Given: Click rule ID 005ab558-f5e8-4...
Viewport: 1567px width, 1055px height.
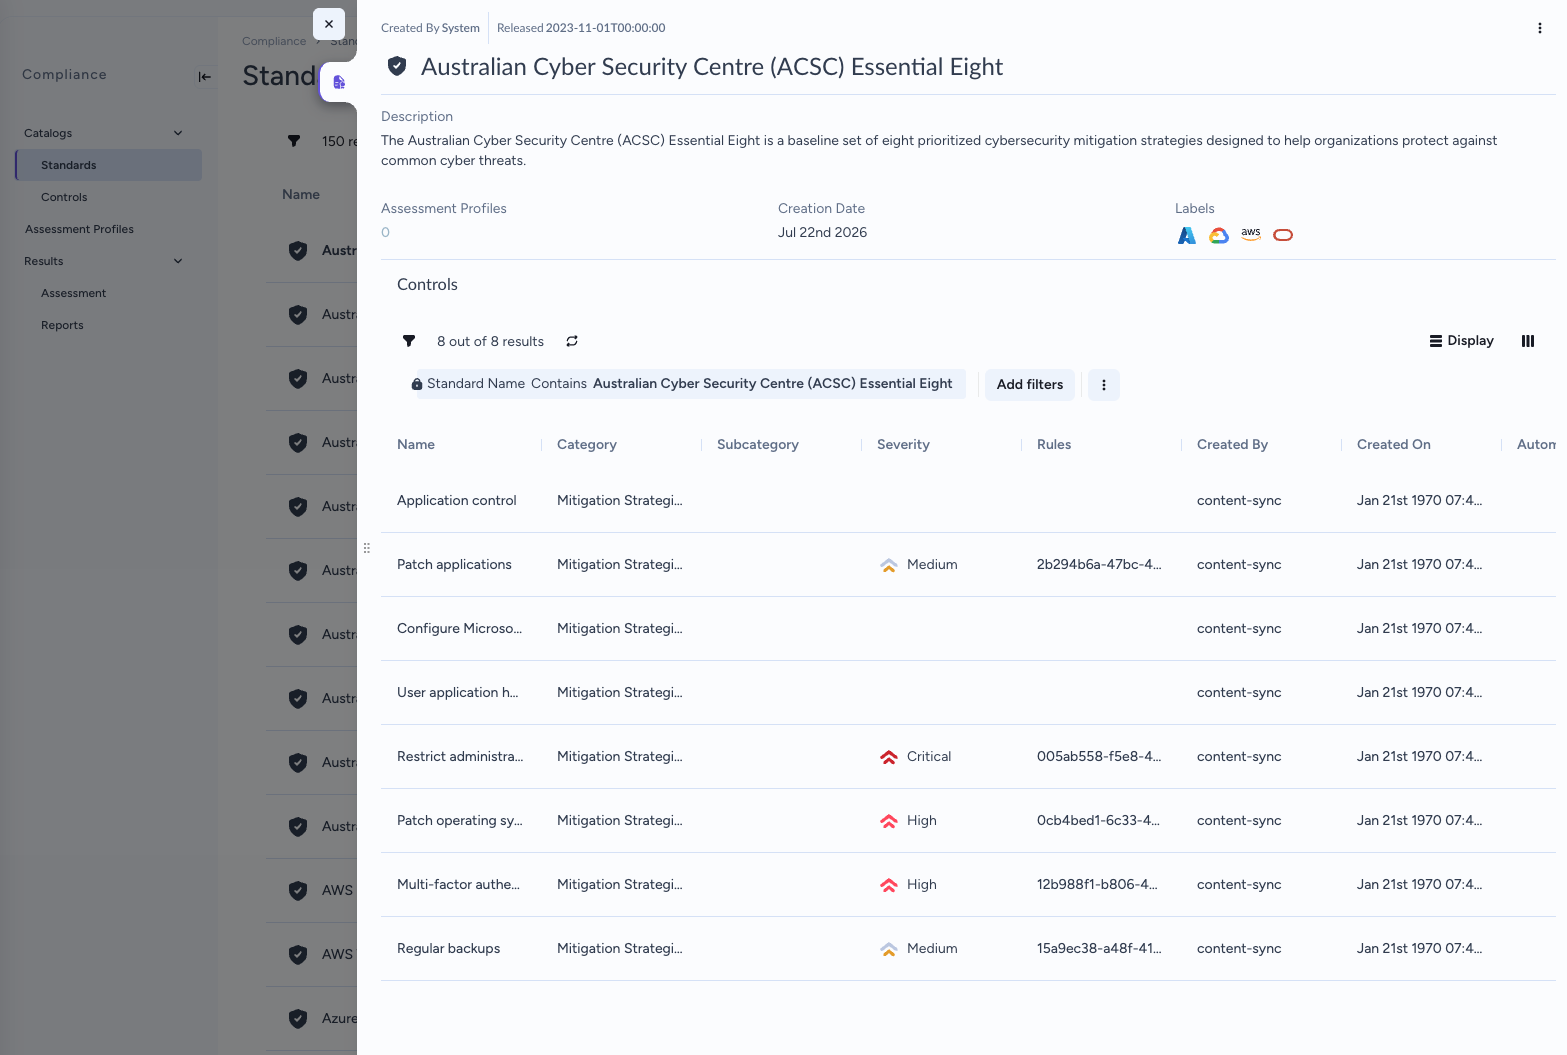Looking at the screenshot, I should [x=1099, y=757].
